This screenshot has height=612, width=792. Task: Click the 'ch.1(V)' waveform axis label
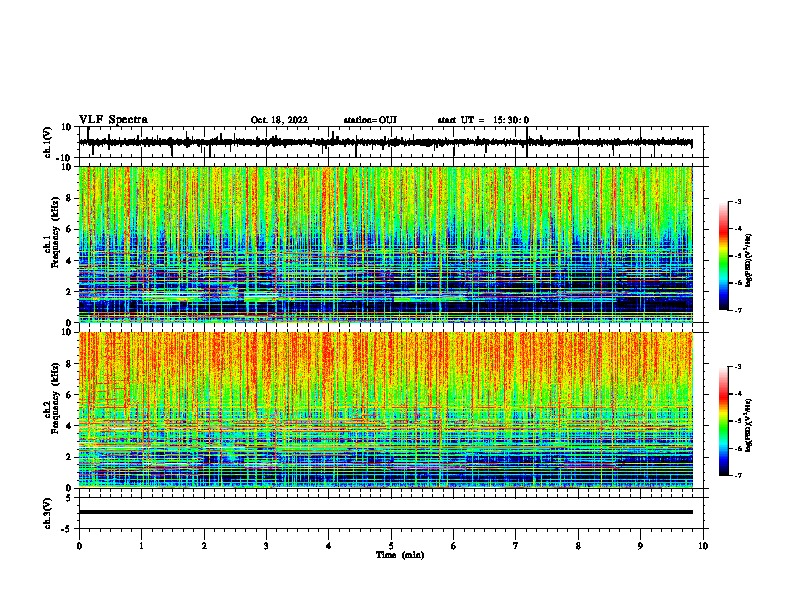[49, 142]
